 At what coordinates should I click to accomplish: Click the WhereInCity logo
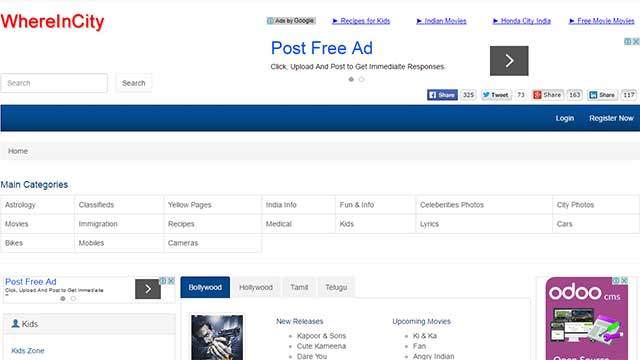[52, 22]
